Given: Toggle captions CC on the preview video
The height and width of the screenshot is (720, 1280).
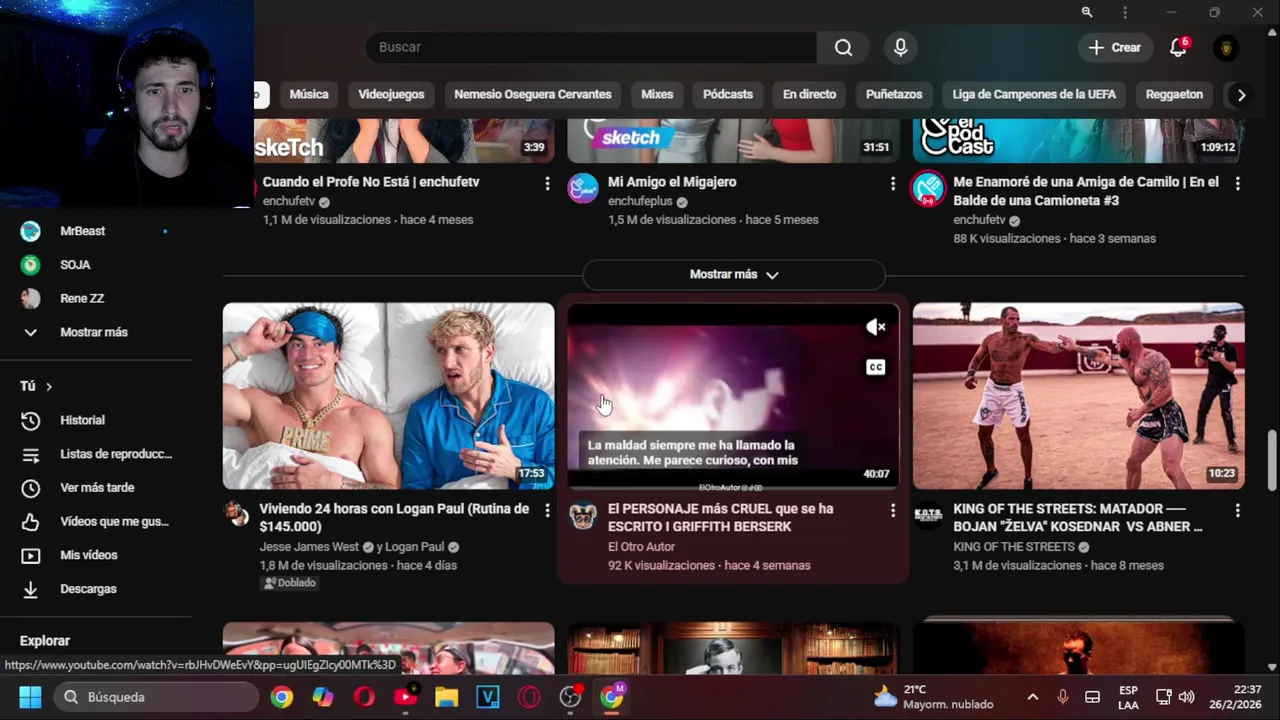Looking at the screenshot, I should click(x=875, y=367).
